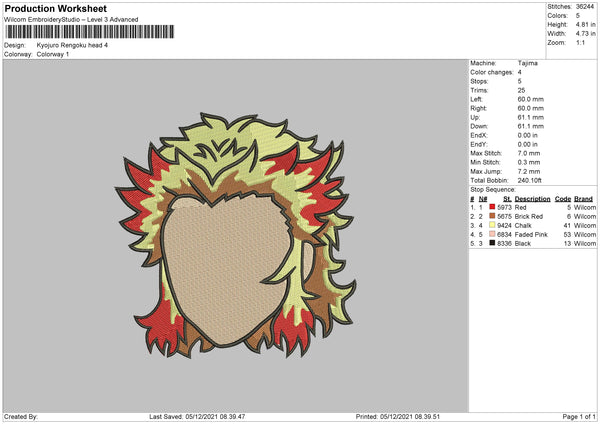
Task: Click the 'Stop Sequence:' heading
Action: 493,190
